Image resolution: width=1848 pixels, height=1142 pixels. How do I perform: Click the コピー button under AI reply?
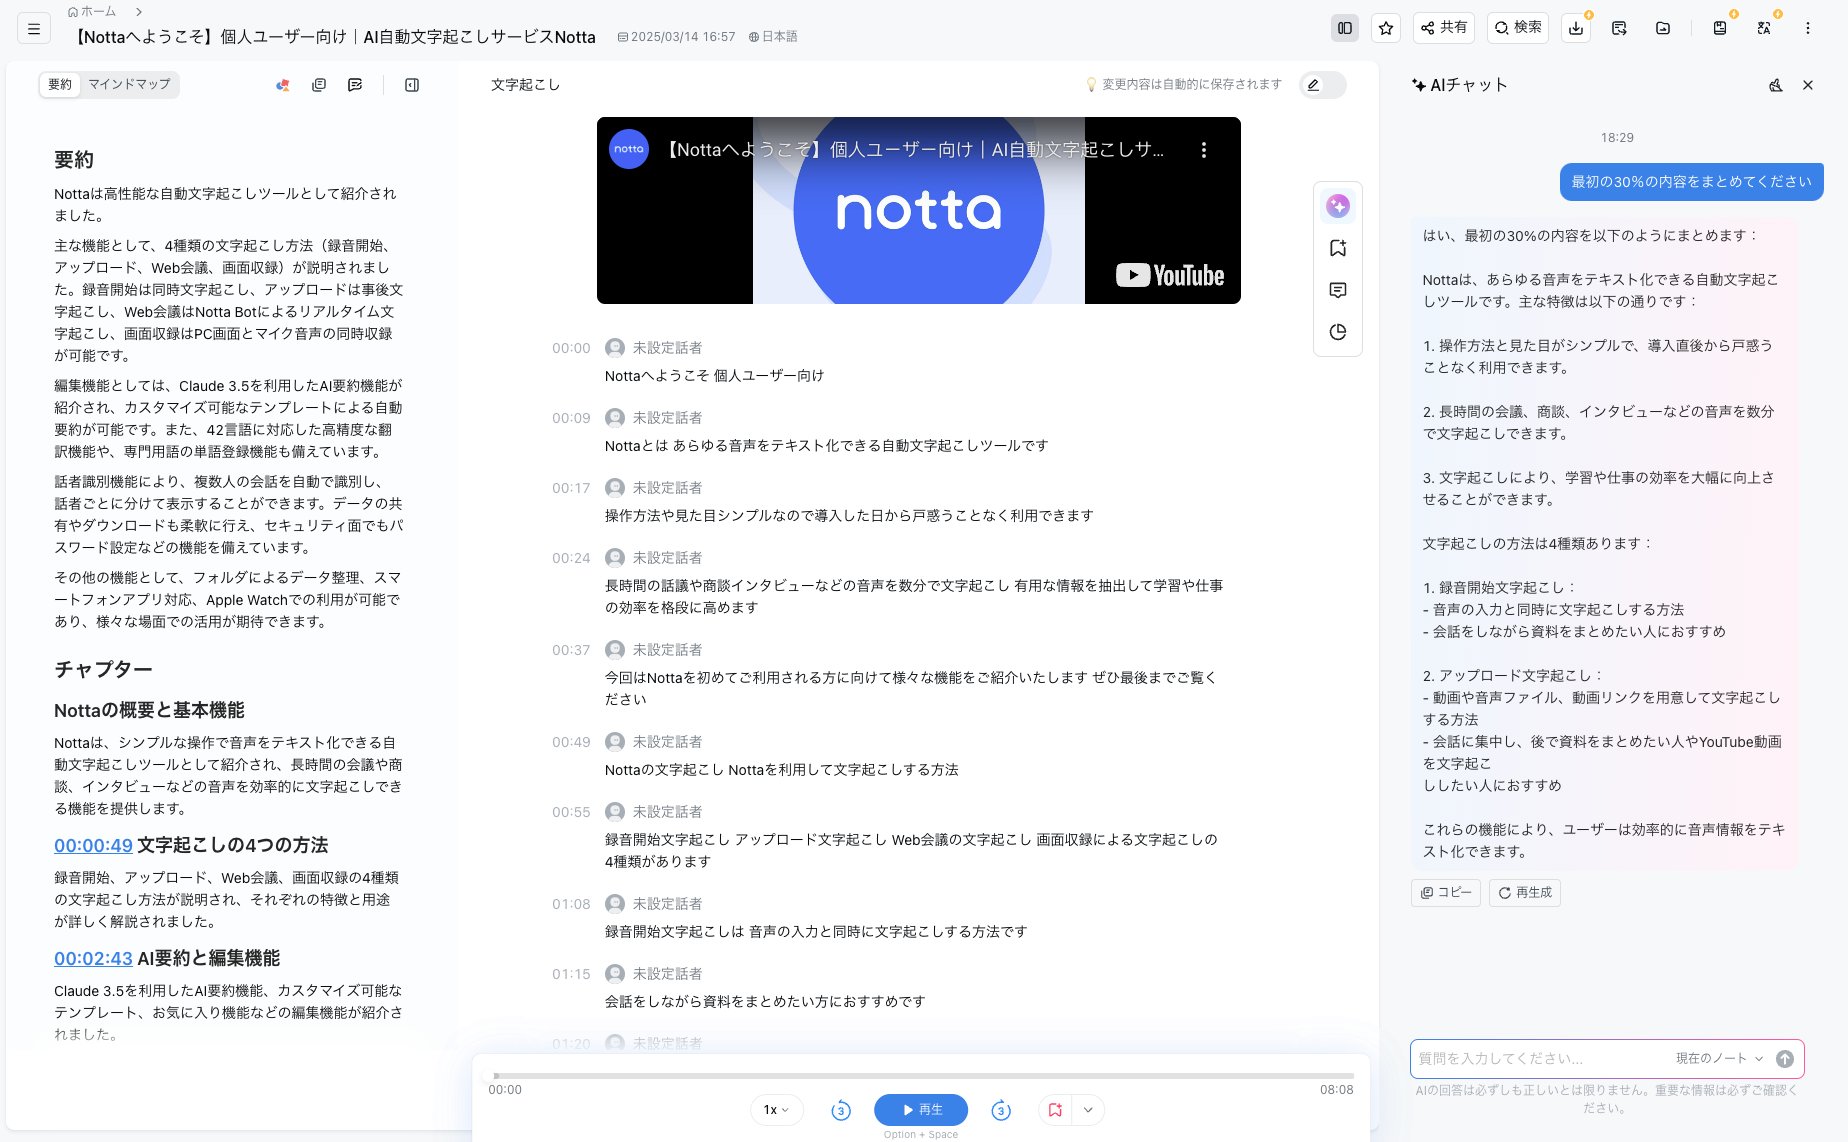(1446, 892)
